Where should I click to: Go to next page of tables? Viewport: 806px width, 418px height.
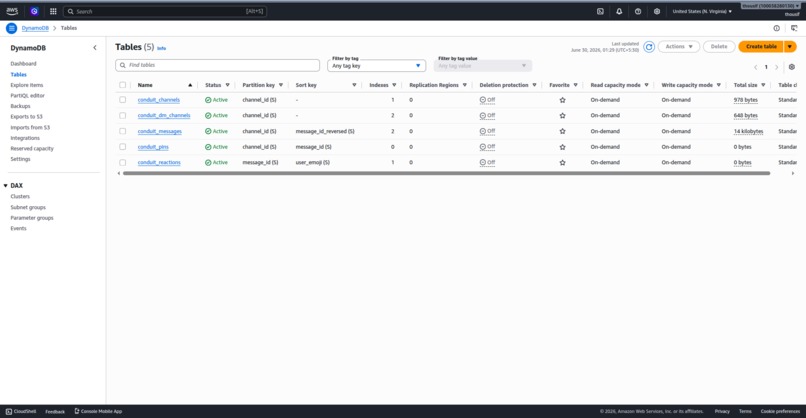click(777, 67)
